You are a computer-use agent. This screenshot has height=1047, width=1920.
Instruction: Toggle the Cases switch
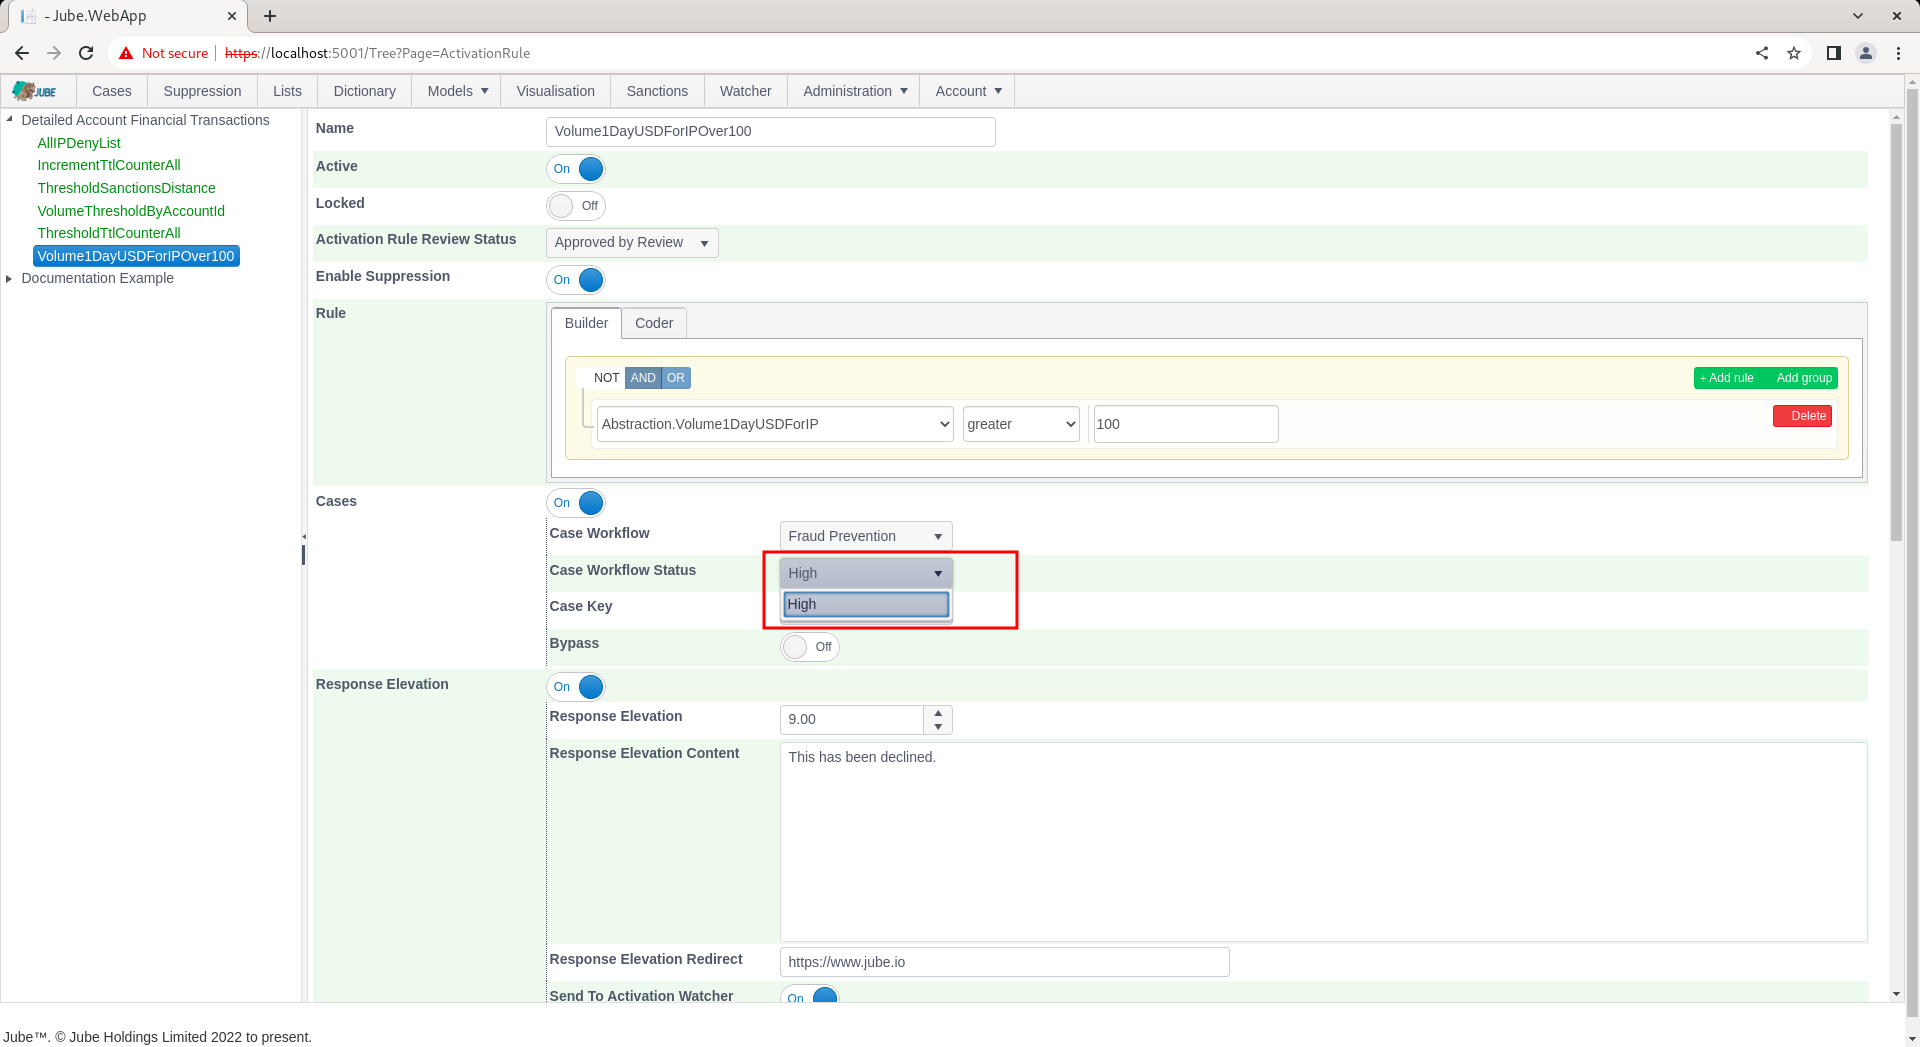[x=576, y=503]
